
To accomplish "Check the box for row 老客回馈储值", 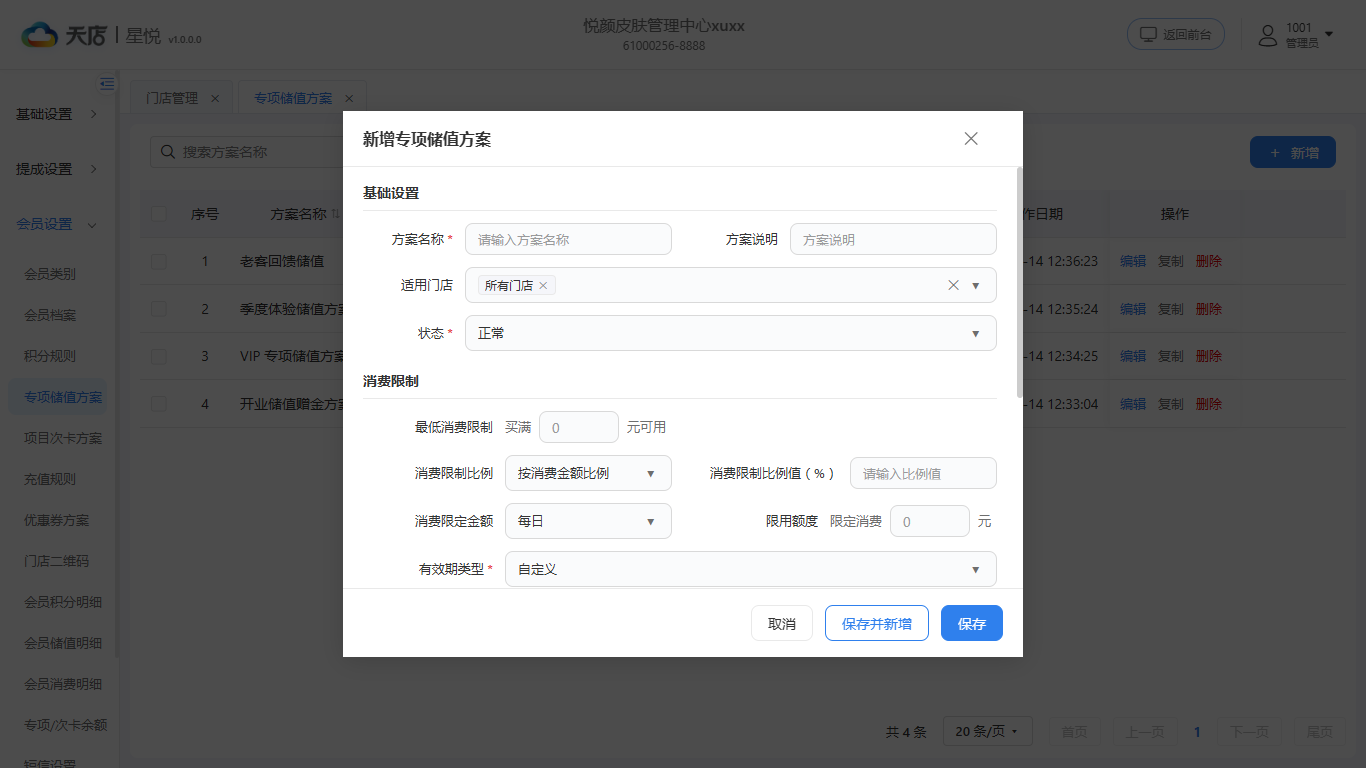I will 159,261.
